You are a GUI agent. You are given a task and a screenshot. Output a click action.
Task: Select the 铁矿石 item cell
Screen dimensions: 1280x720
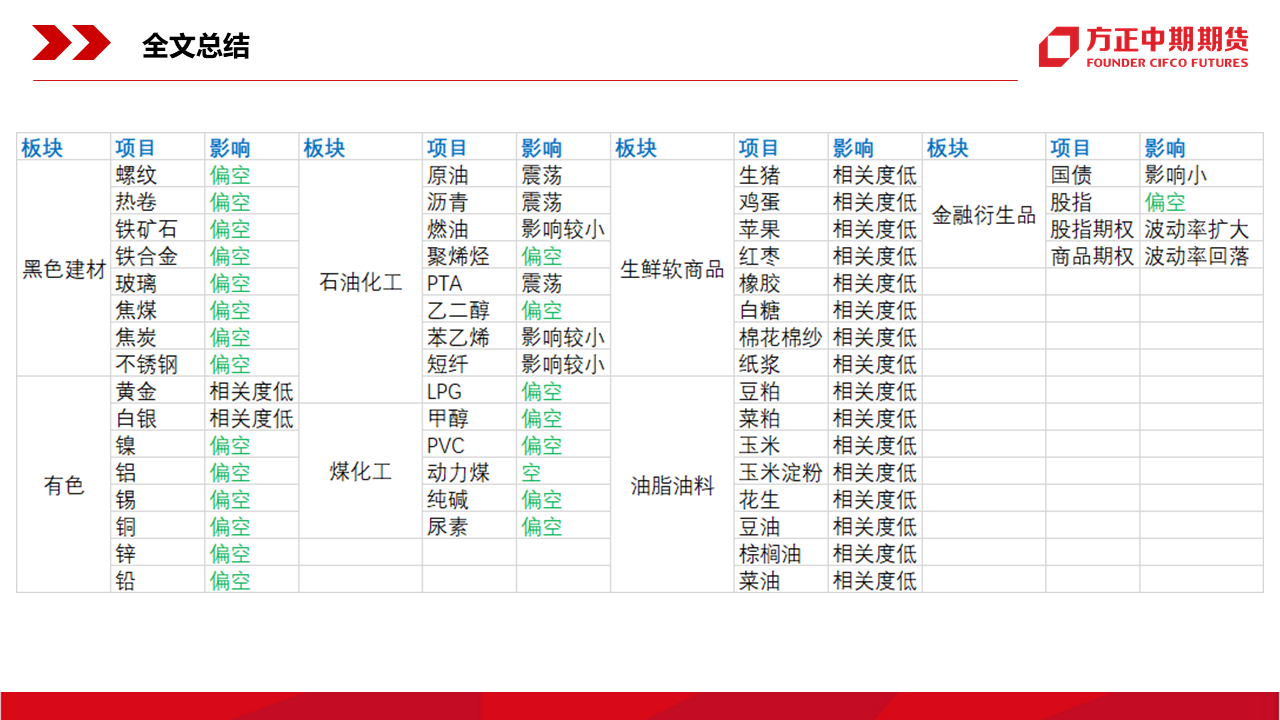(x=158, y=229)
